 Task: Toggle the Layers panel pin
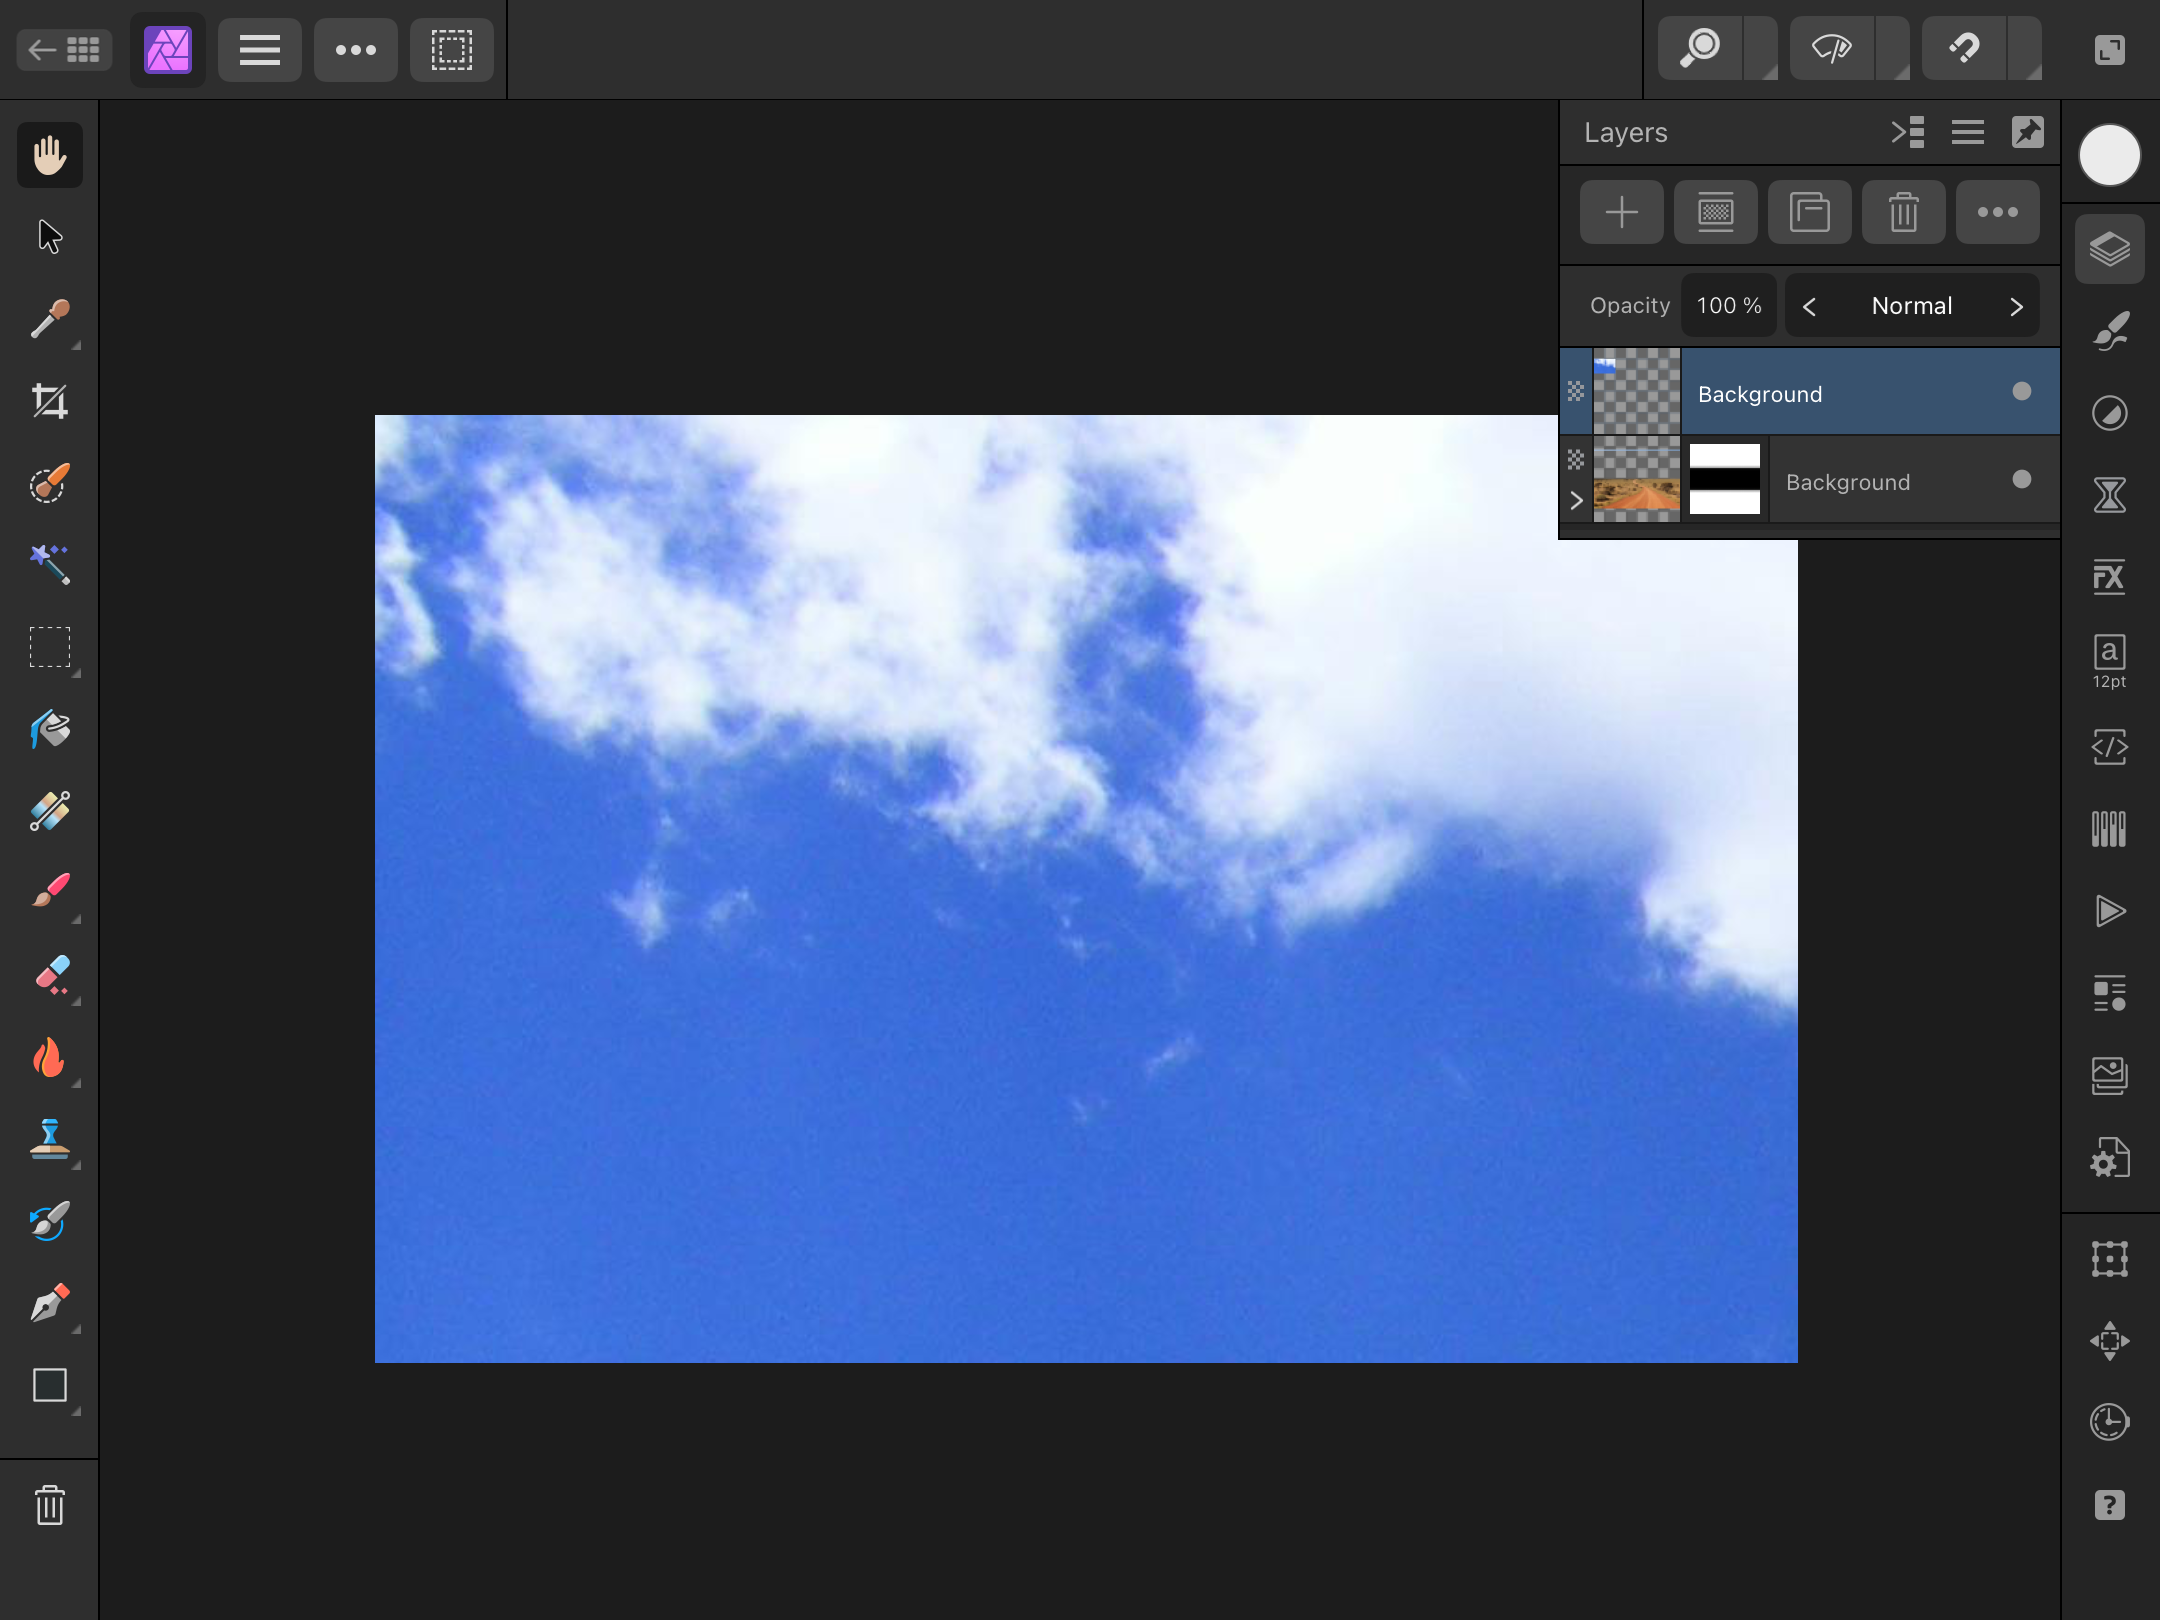(2028, 132)
